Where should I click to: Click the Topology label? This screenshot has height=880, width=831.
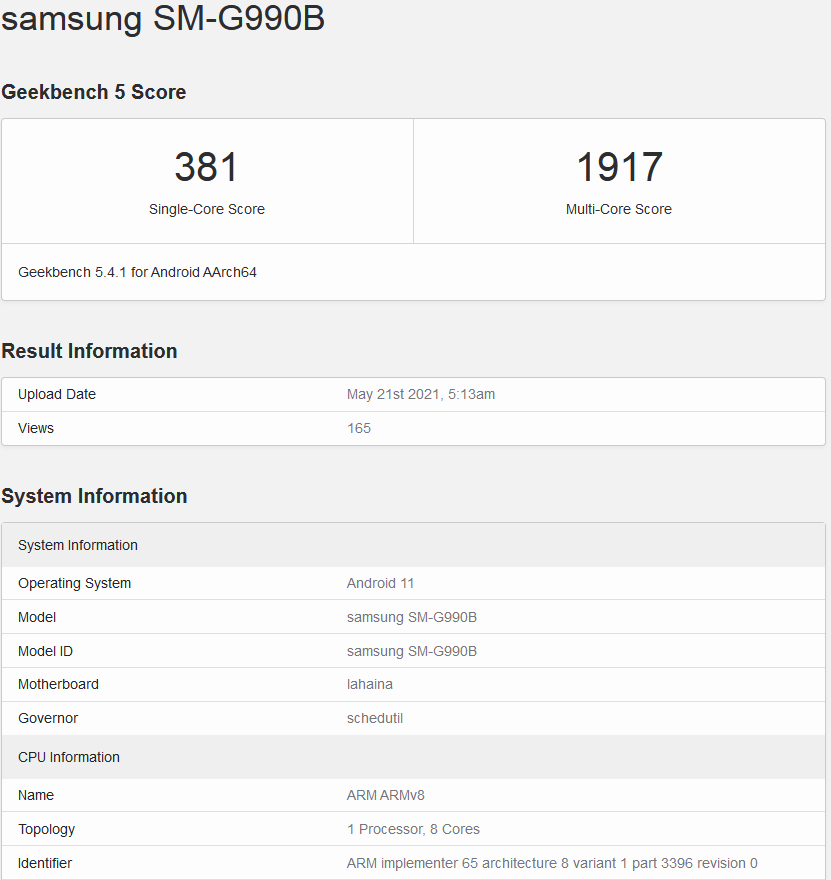(47, 829)
